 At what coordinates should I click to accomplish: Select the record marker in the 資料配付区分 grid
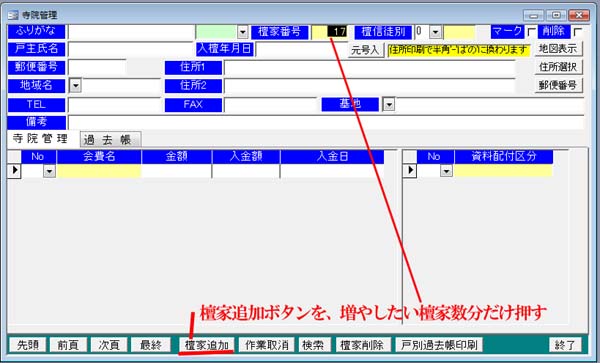point(410,170)
